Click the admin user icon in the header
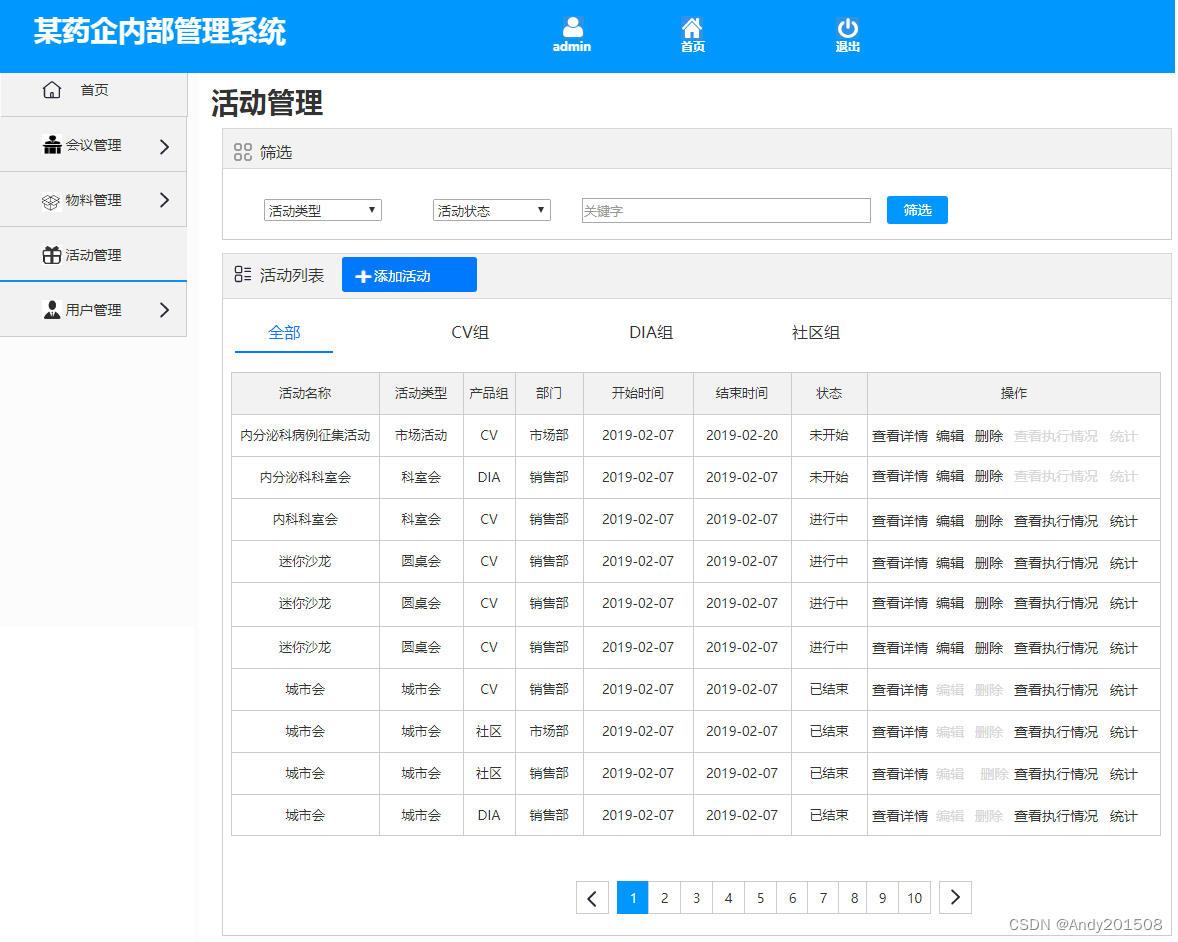The image size is (1178, 942). pos(572,26)
